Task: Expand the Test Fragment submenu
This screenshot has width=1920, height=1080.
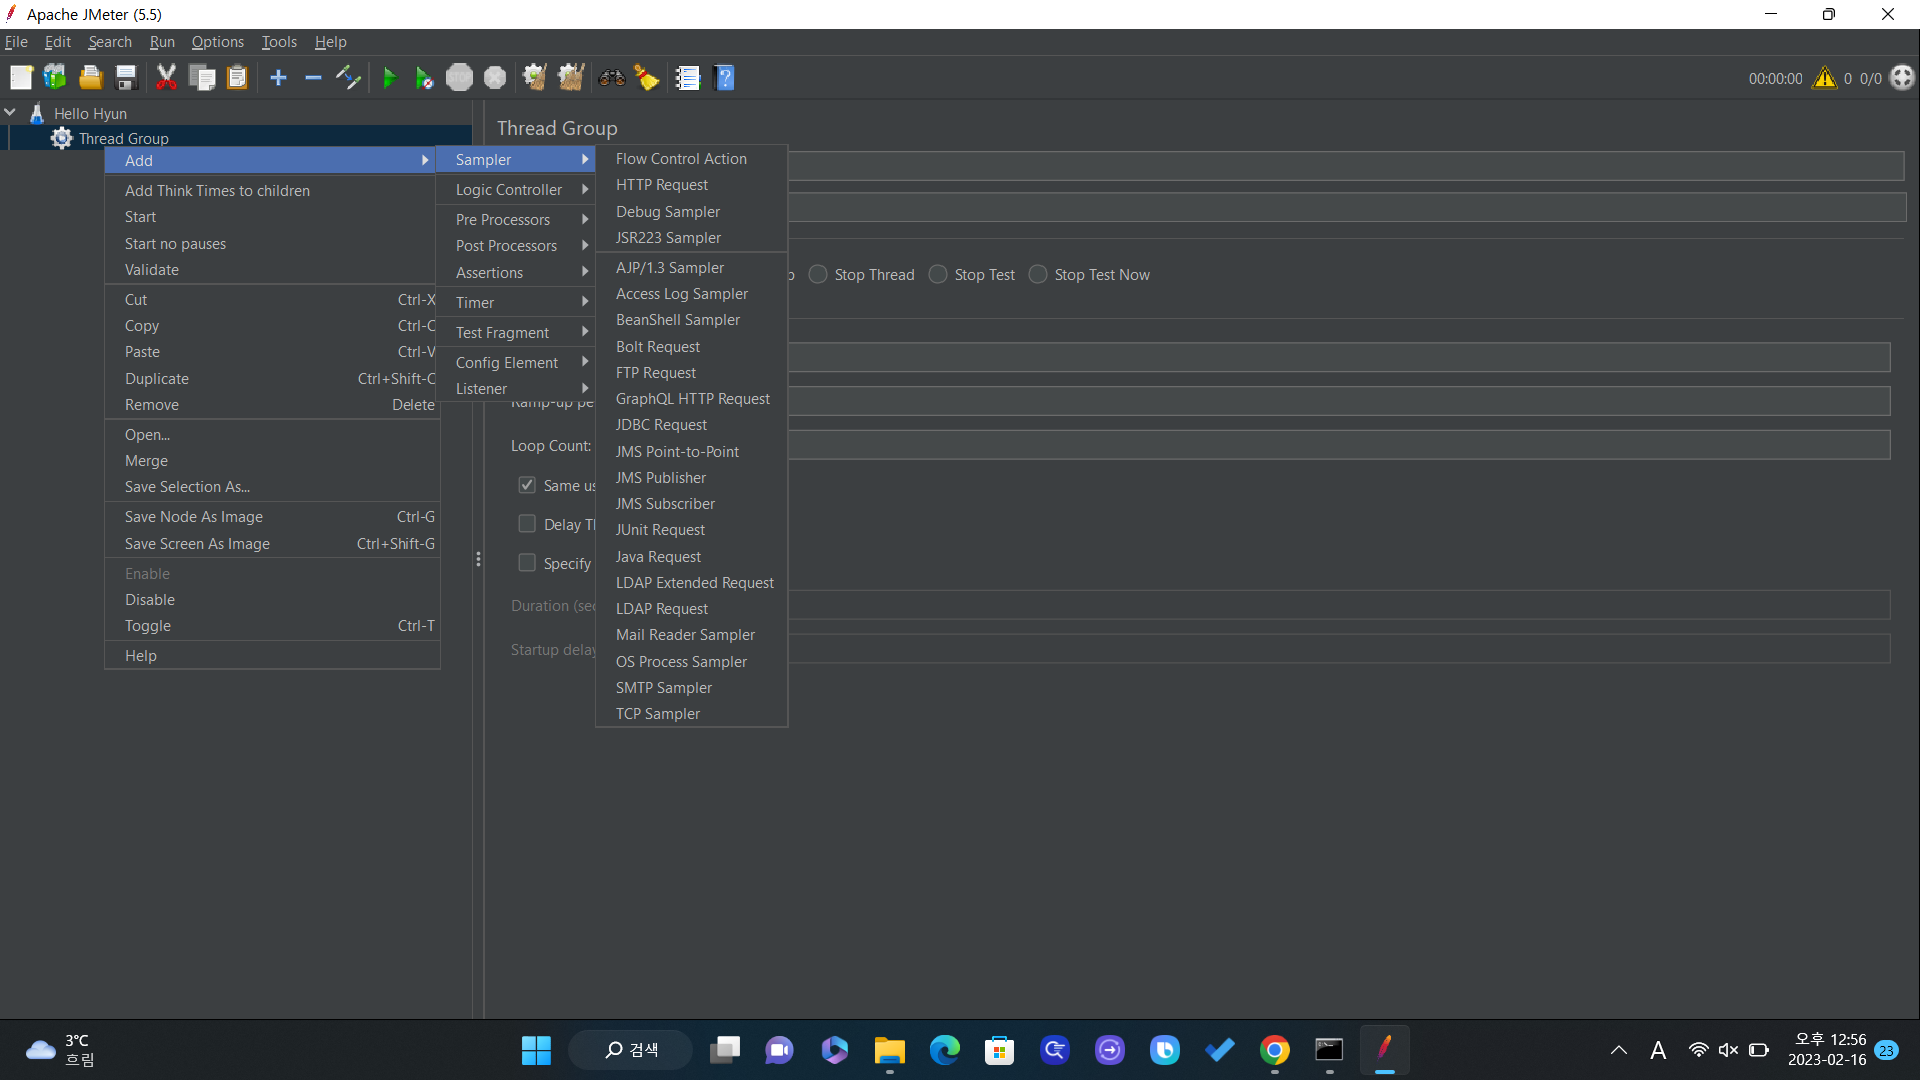Action: coord(516,333)
